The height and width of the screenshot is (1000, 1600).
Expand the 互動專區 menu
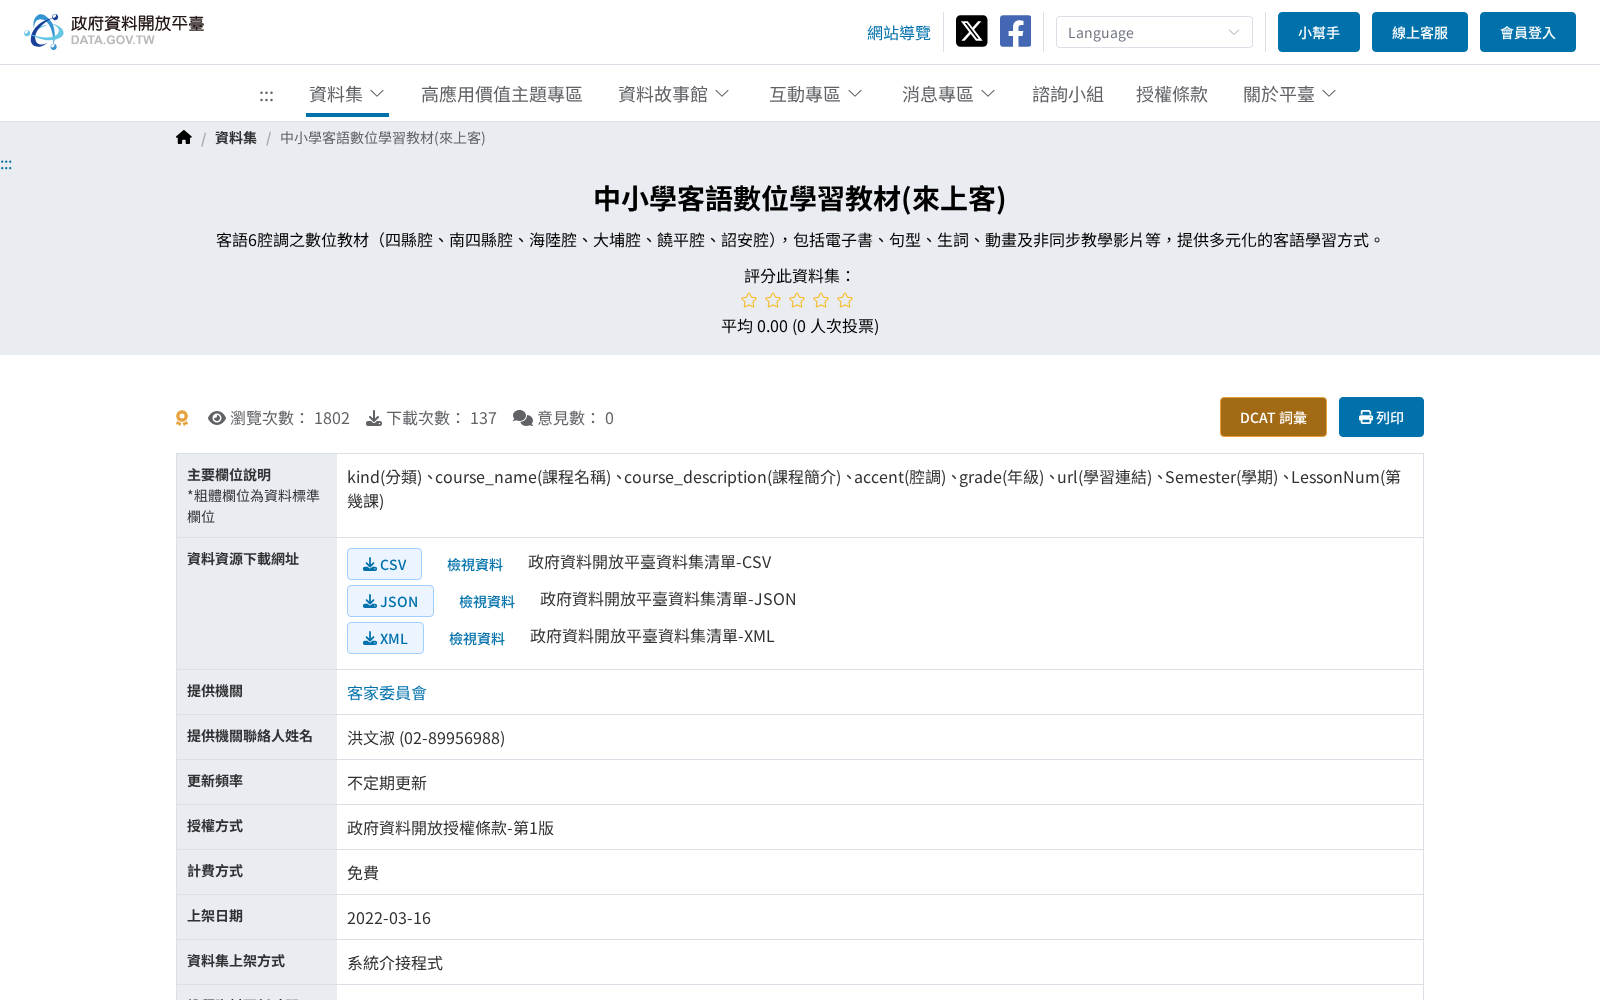pyautogui.click(x=816, y=94)
